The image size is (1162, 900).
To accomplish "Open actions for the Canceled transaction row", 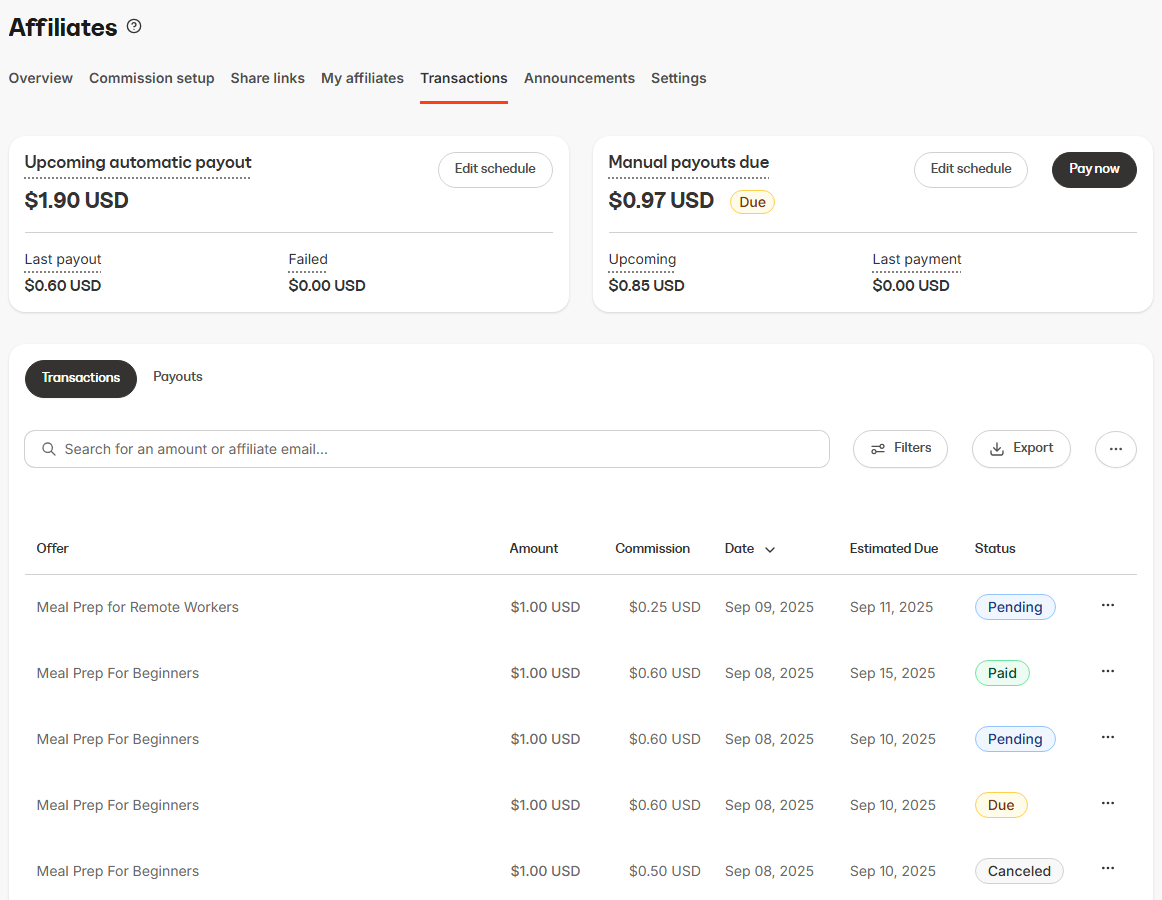I will pyautogui.click(x=1107, y=868).
